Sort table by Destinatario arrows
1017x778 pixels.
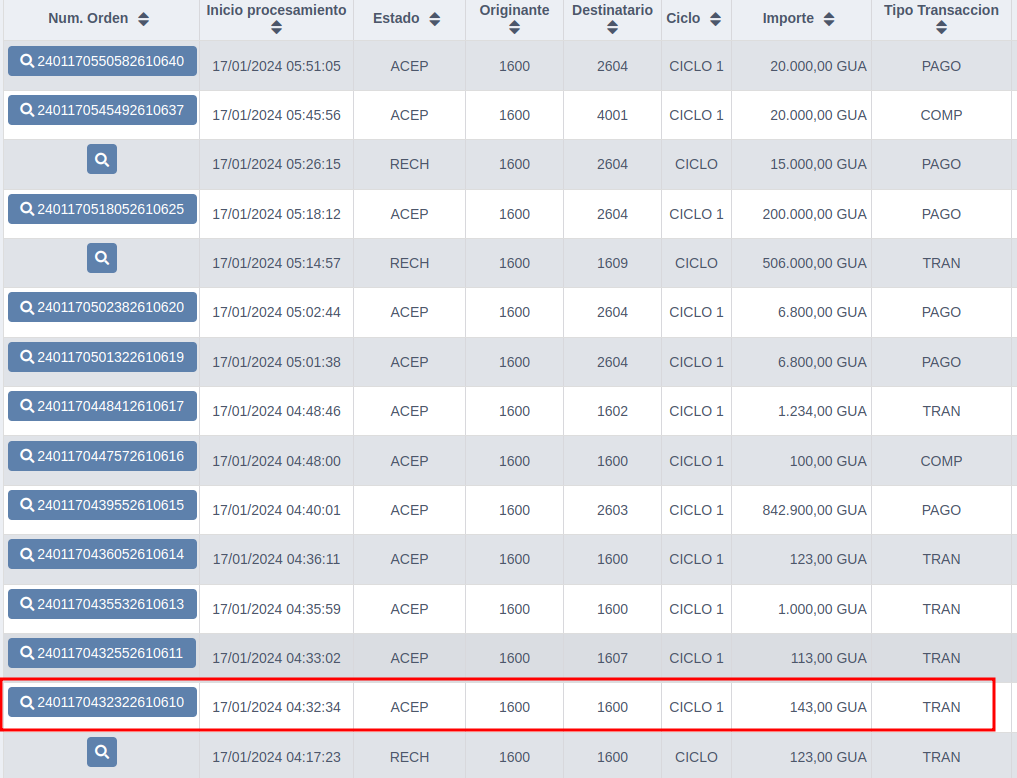click(x=612, y=27)
